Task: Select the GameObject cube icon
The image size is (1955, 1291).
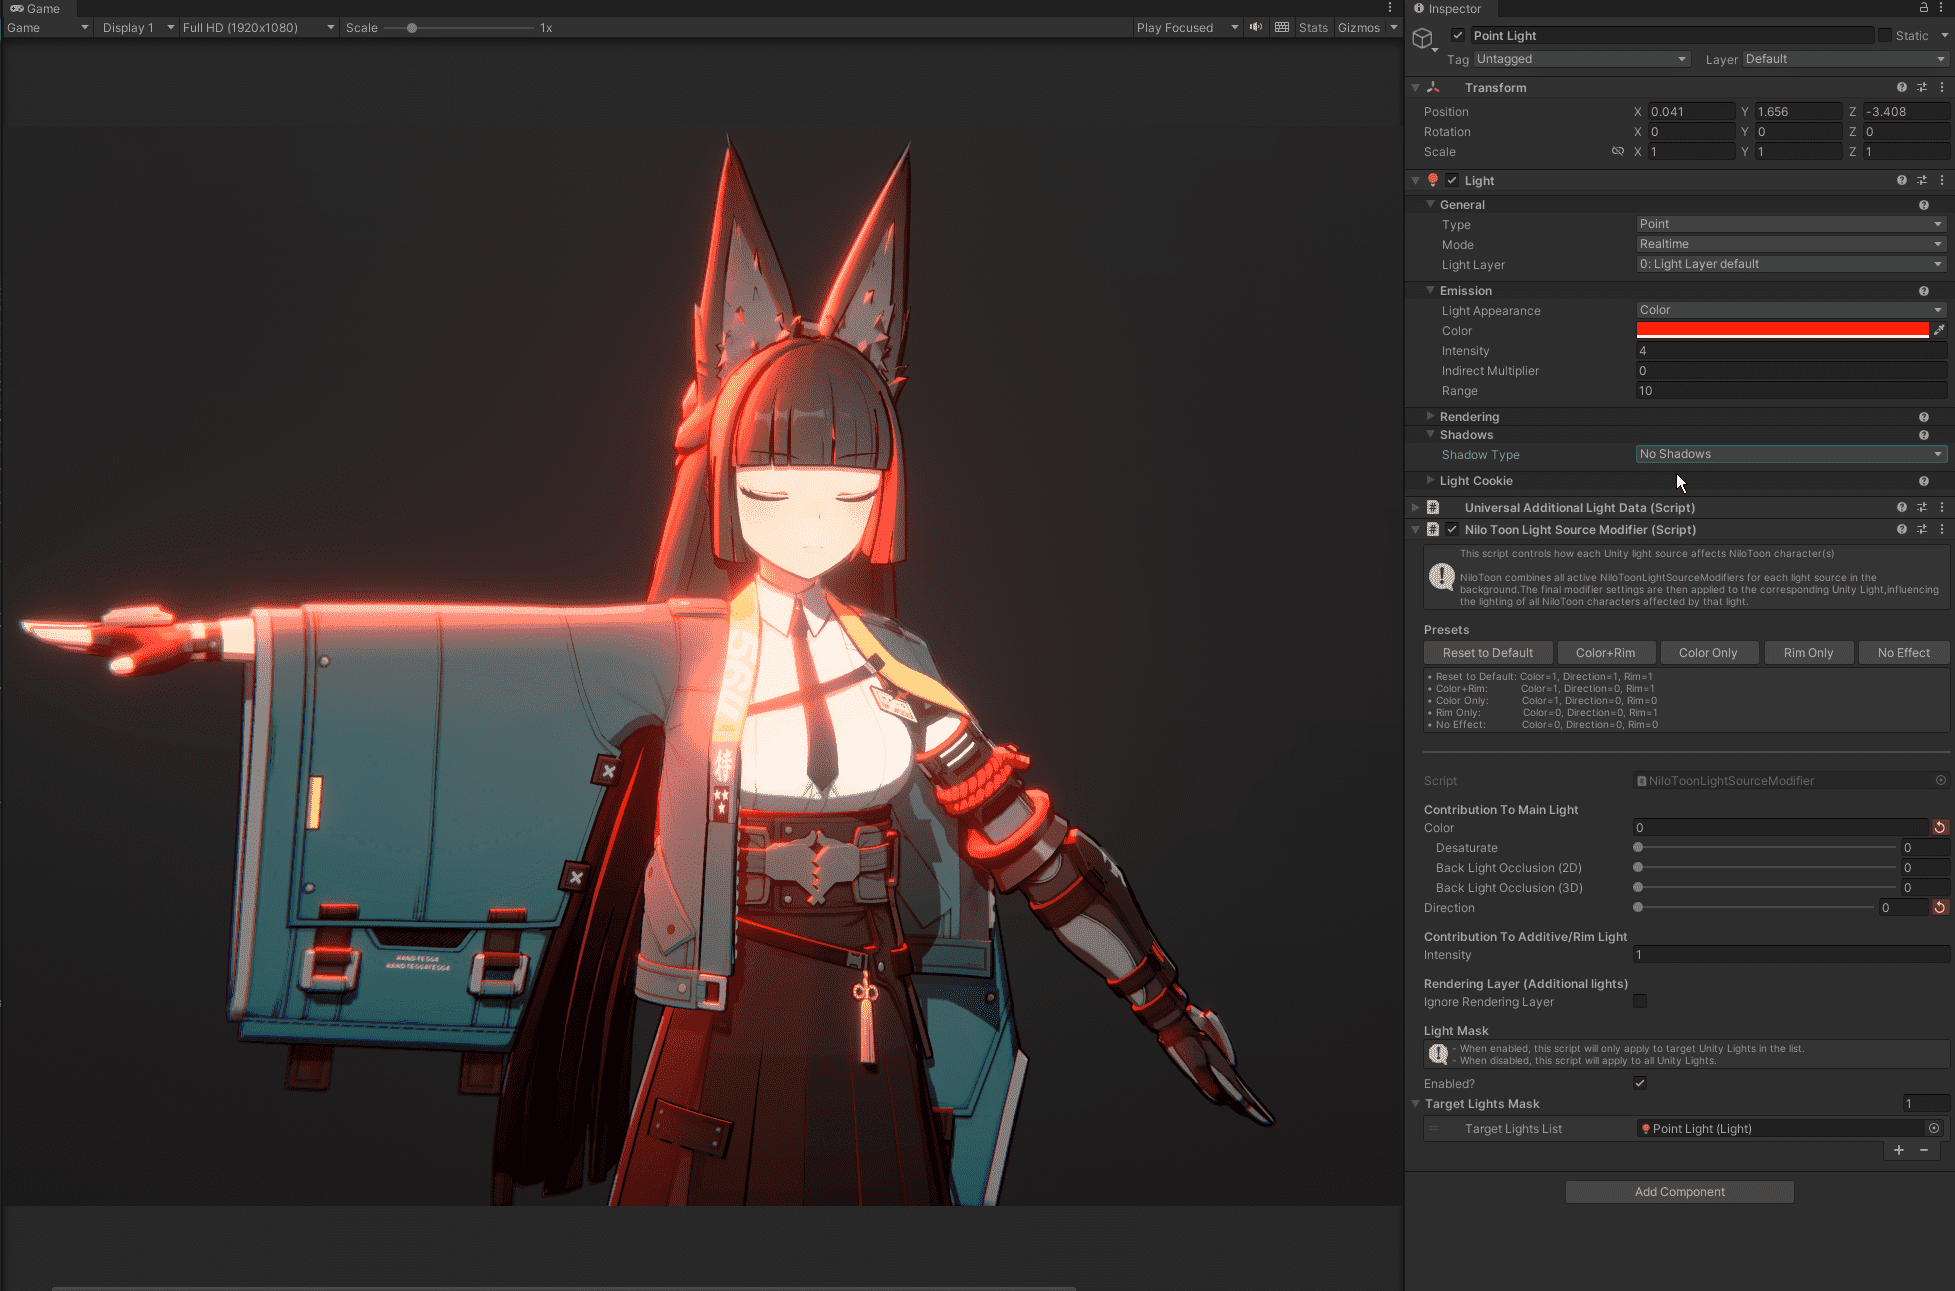Action: coord(1423,39)
